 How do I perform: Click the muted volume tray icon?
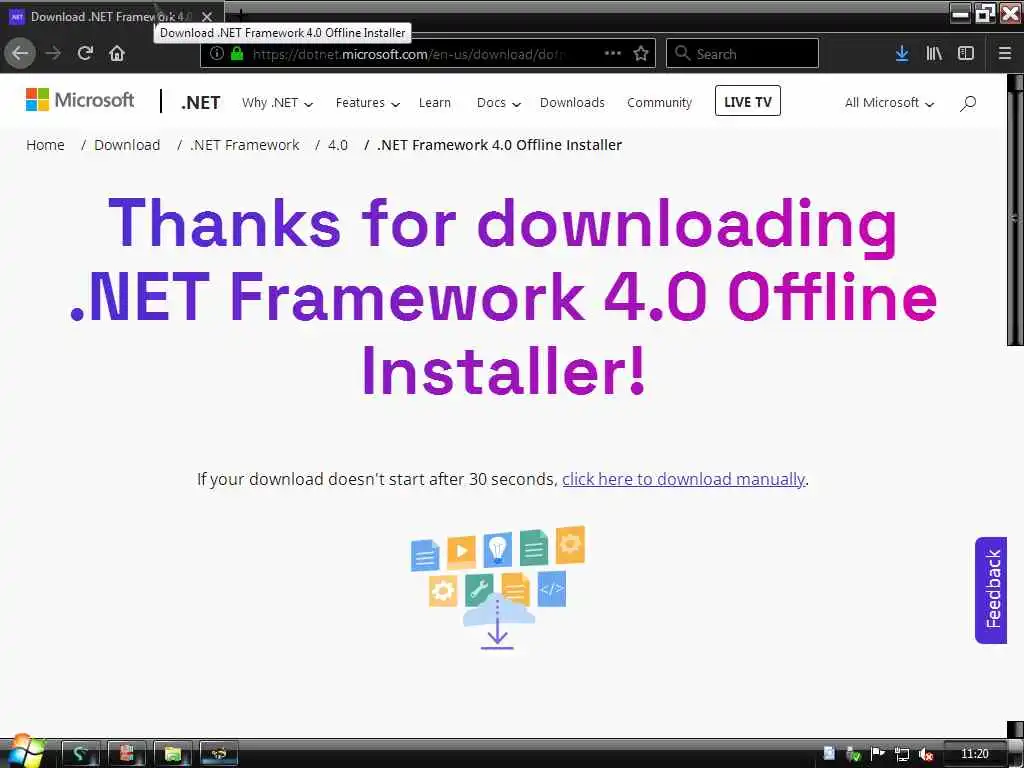click(925, 754)
